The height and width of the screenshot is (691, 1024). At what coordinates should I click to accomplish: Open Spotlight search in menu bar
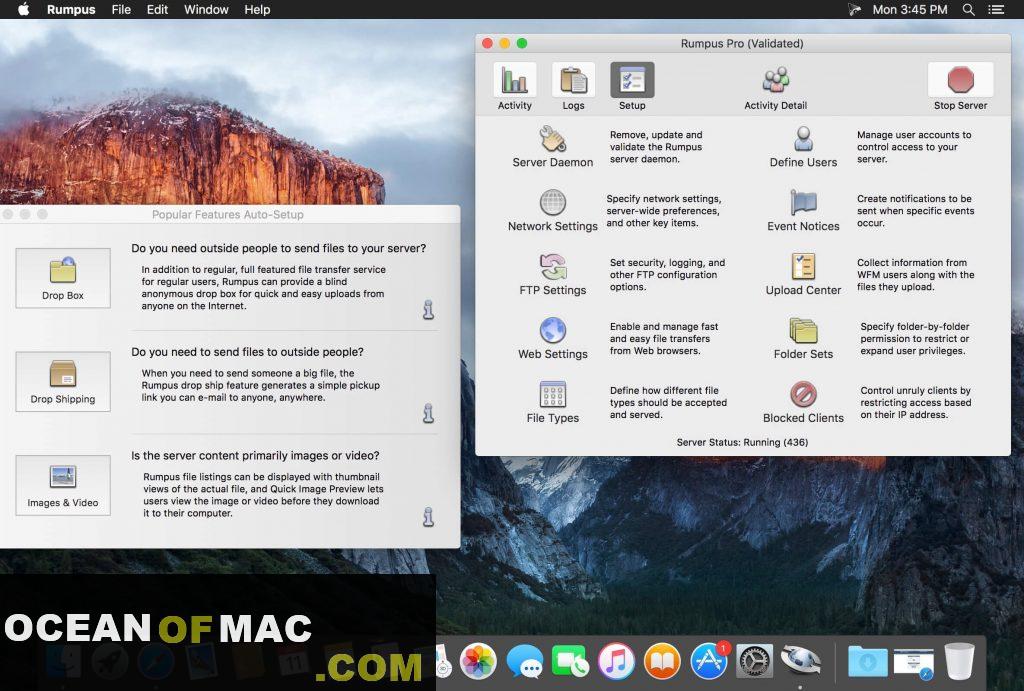pyautogui.click(x=969, y=9)
